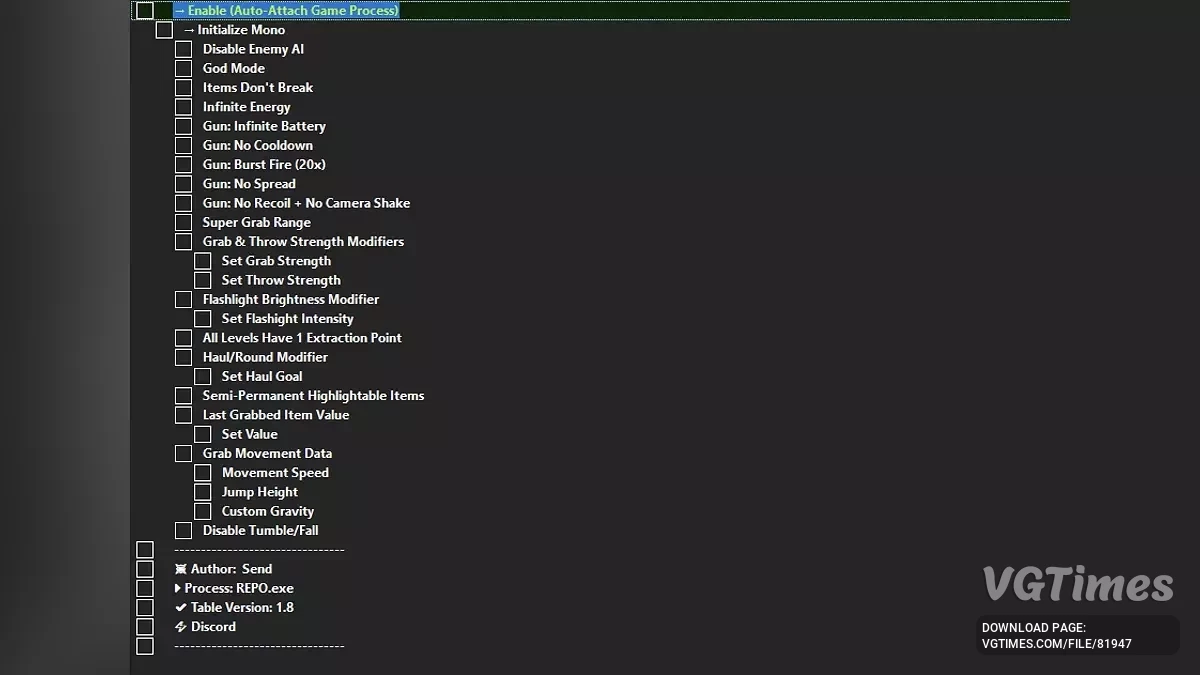This screenshot has width=1200, height=675.
Task: Activate the Disable Tumble/Fall option
Action: [183, 530]
